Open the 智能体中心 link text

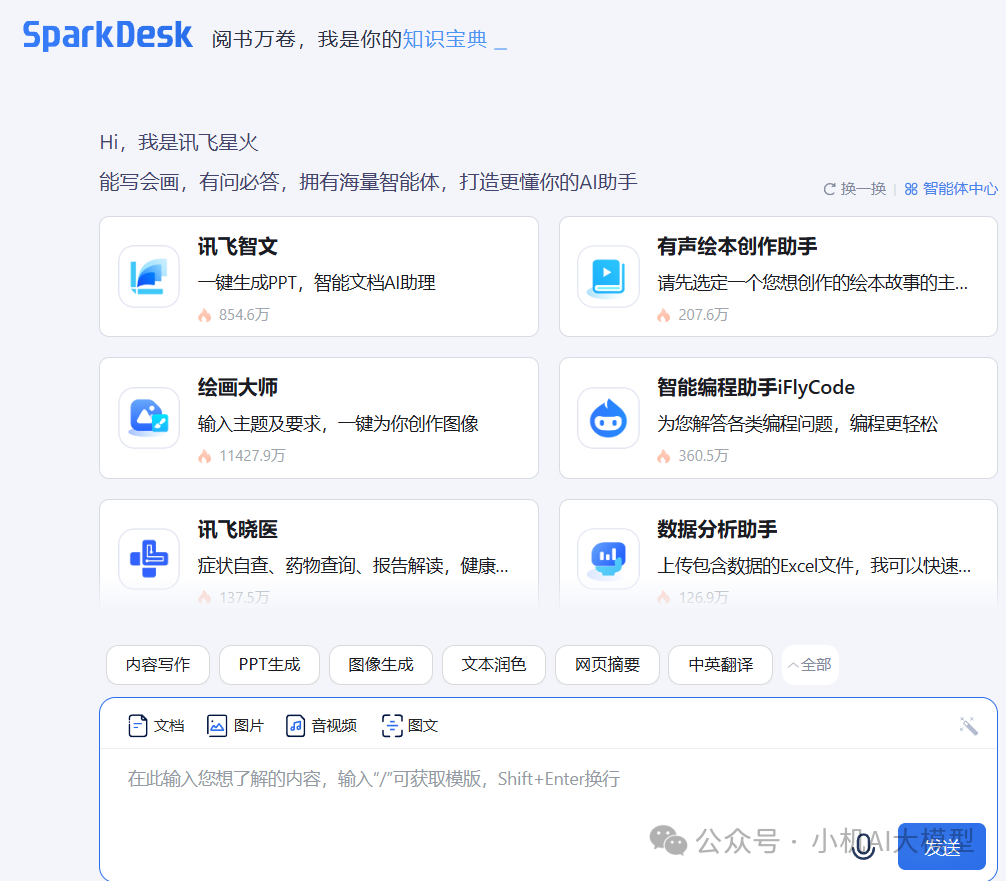tap(960, 189)
